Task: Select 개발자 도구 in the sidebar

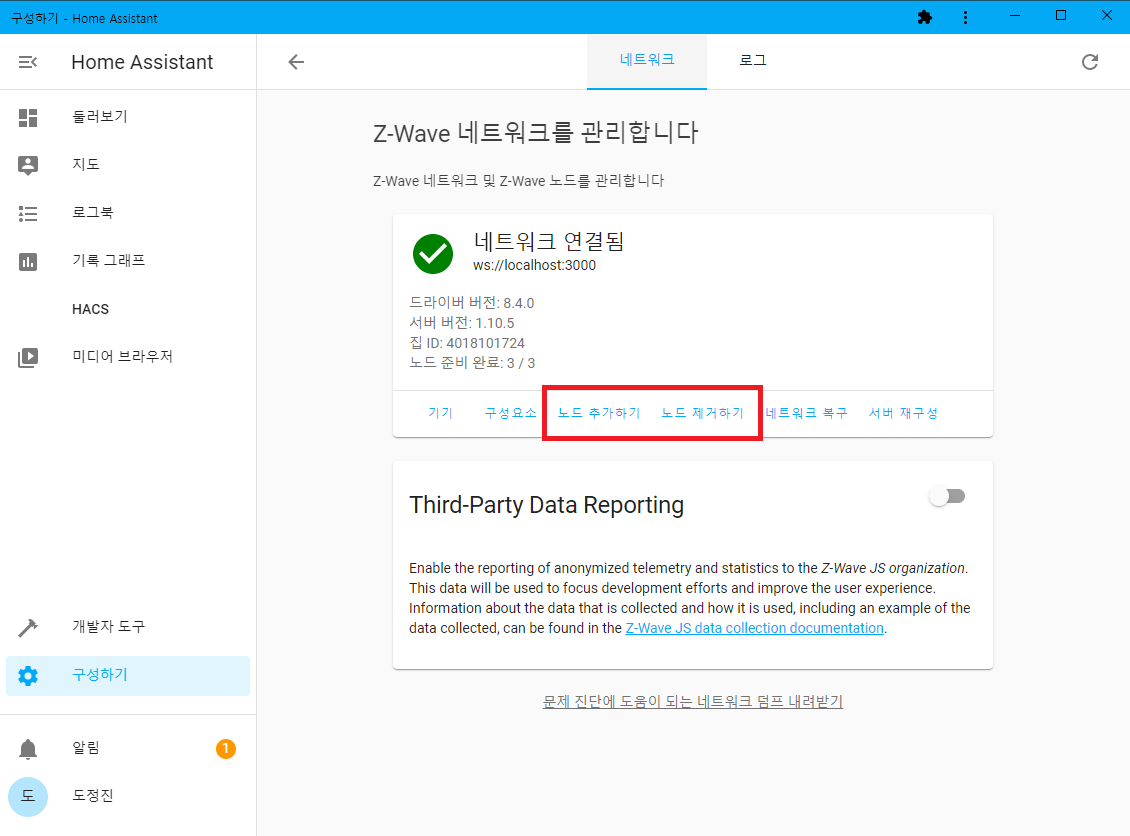Action: (x=128, y=627)
